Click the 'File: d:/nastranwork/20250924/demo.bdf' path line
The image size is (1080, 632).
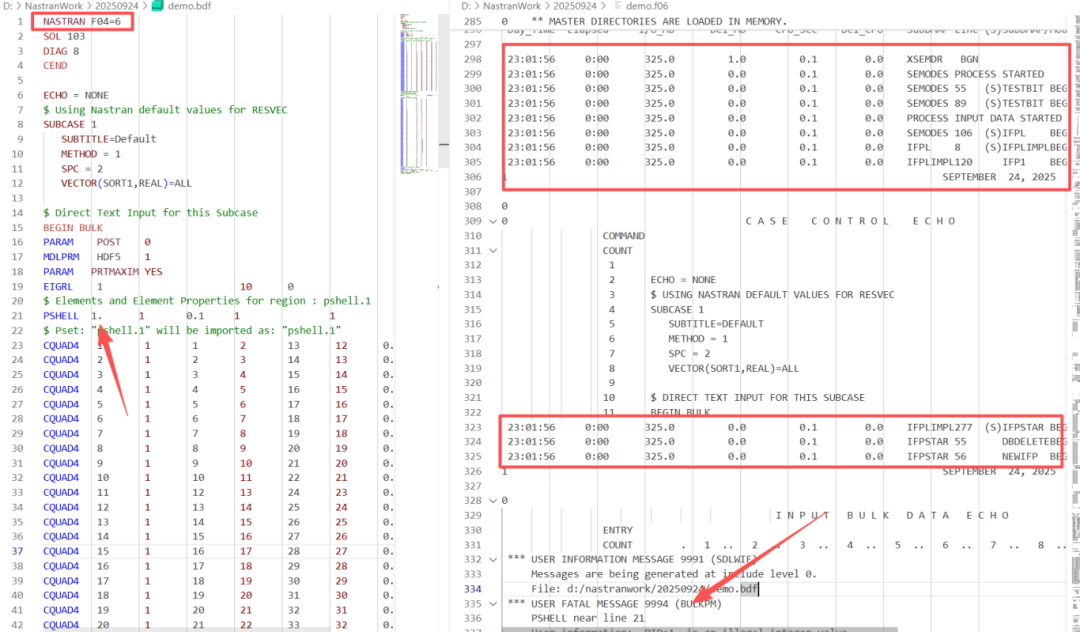pos(645,589)
